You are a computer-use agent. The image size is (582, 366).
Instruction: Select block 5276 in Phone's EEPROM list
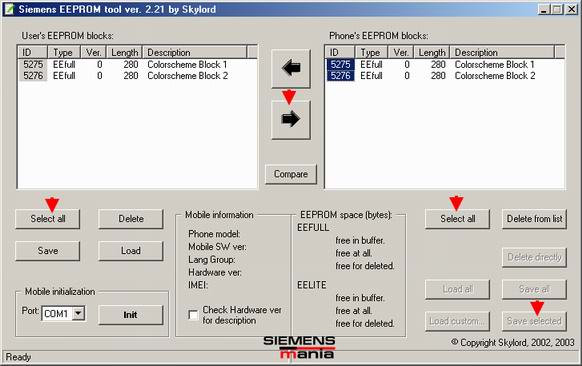[340, 76]
